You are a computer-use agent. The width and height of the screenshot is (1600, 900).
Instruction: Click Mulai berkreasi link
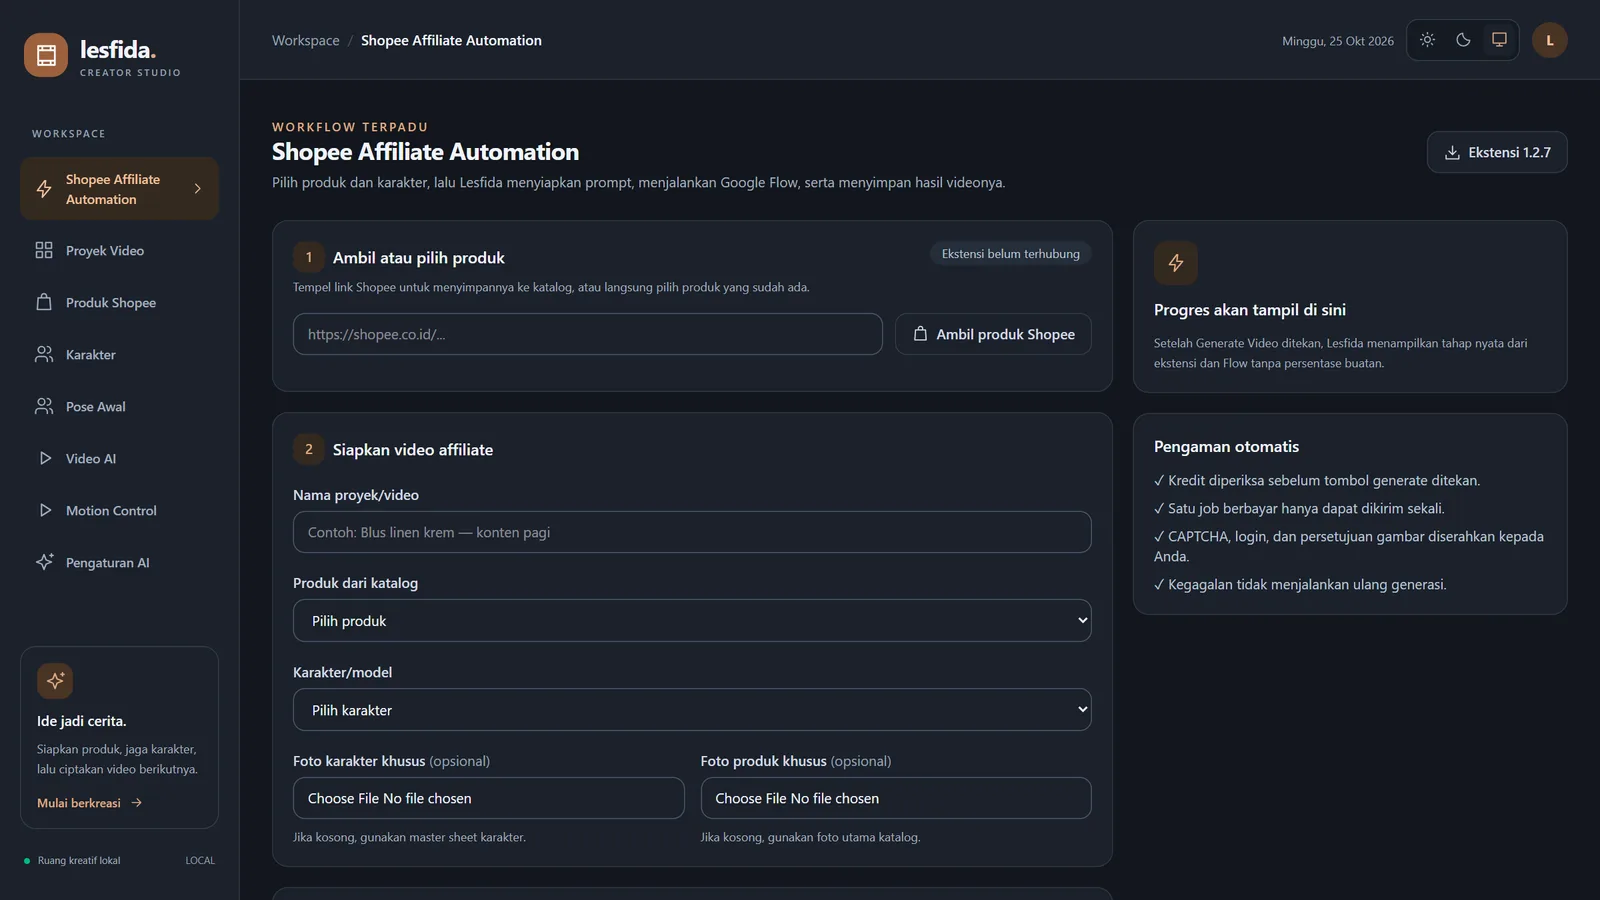pyautogui.click(x=90, y=803)
